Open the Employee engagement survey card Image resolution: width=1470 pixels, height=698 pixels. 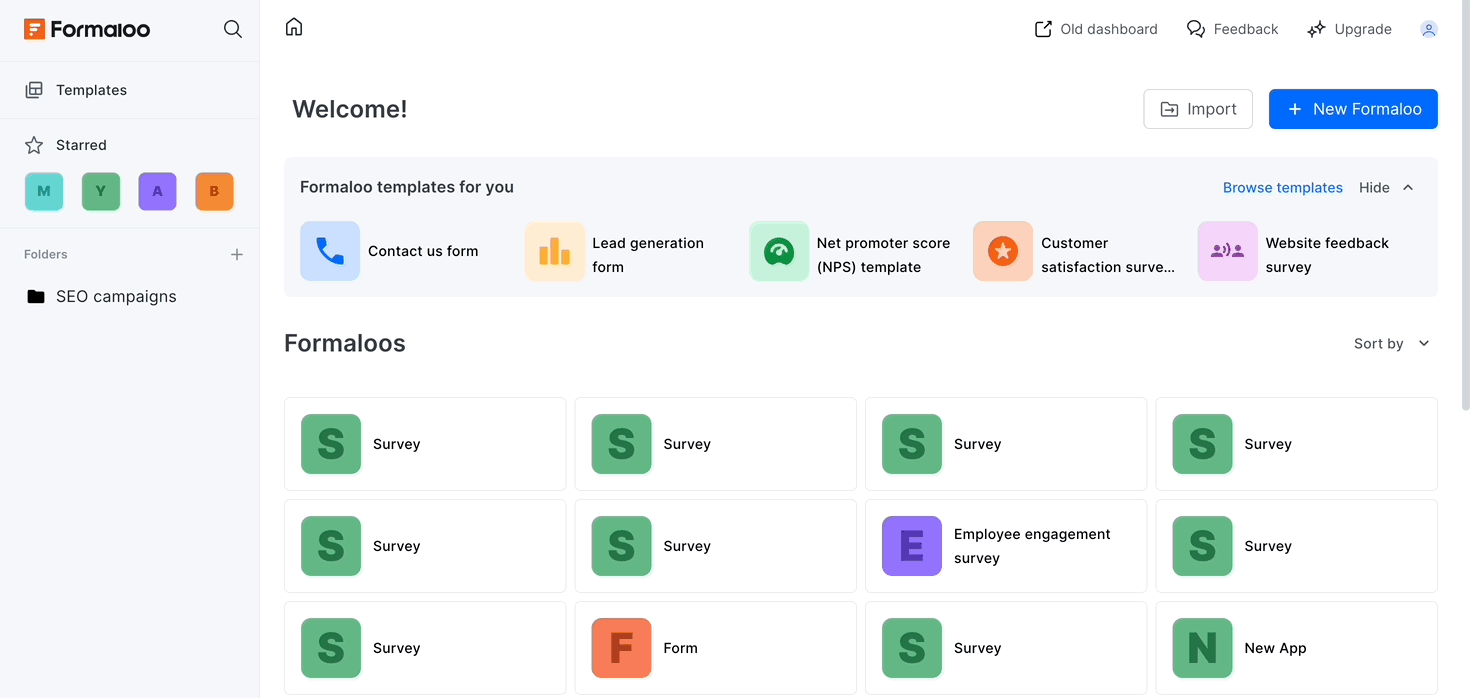pos(1006,546)
